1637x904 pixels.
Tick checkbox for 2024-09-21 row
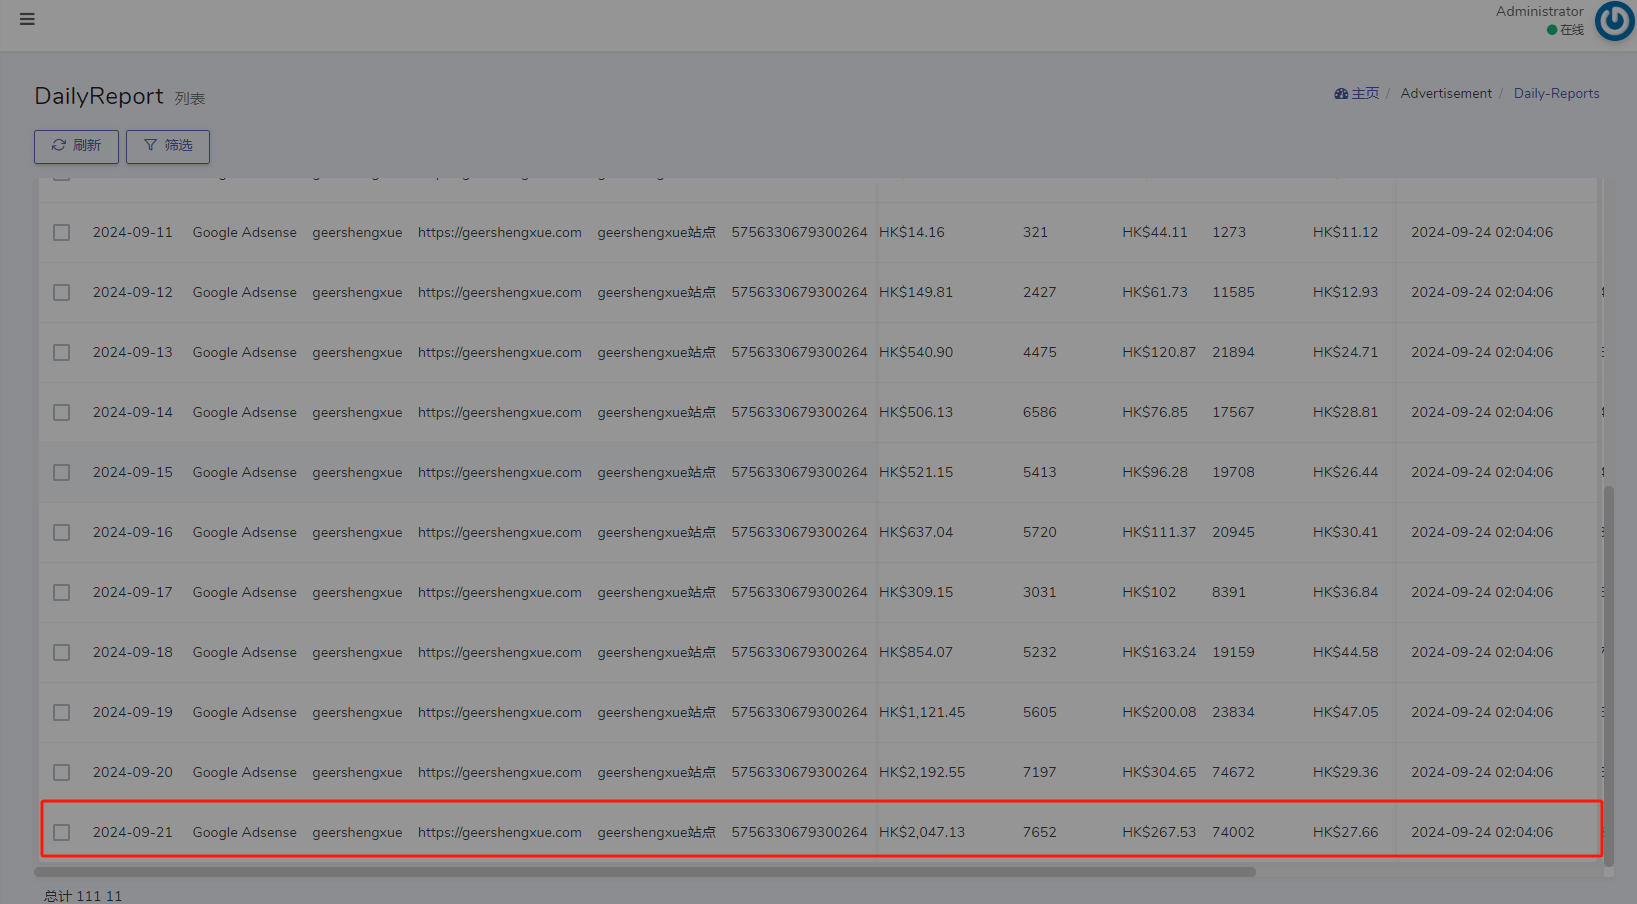pos(62,832)
